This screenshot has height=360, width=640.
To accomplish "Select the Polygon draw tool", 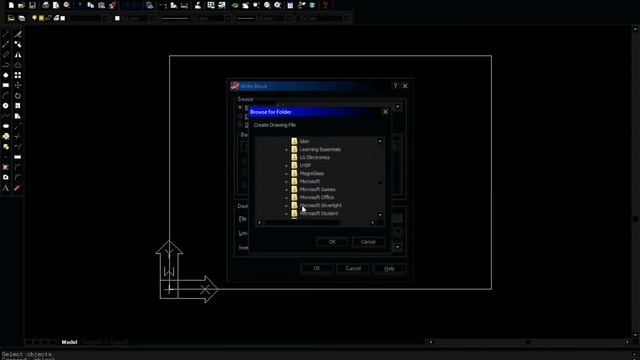I will click(x=6, y=75).
